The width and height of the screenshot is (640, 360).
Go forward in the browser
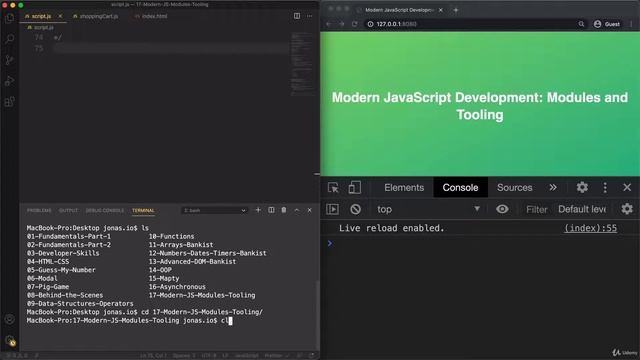point(342,24)
